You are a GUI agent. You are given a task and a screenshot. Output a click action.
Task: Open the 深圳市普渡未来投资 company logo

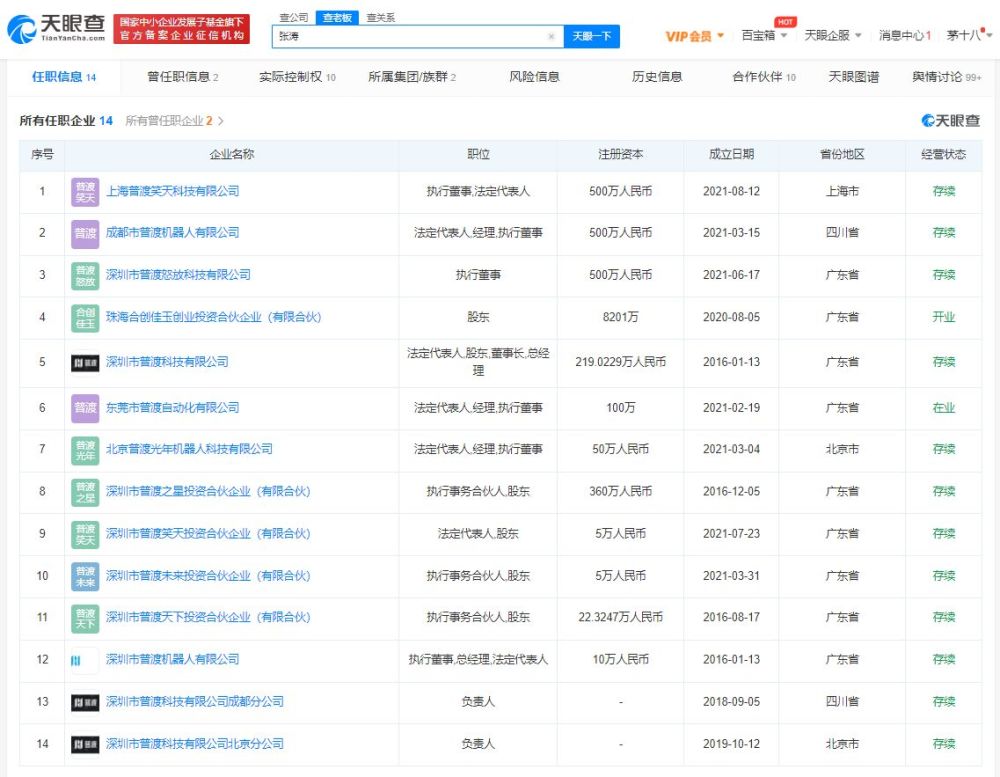85,576
